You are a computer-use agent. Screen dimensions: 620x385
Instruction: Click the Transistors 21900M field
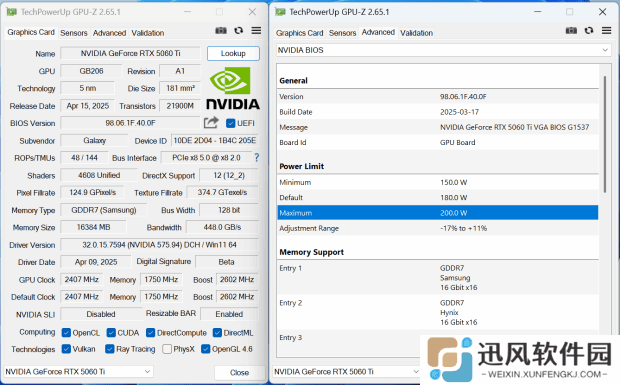180,106
